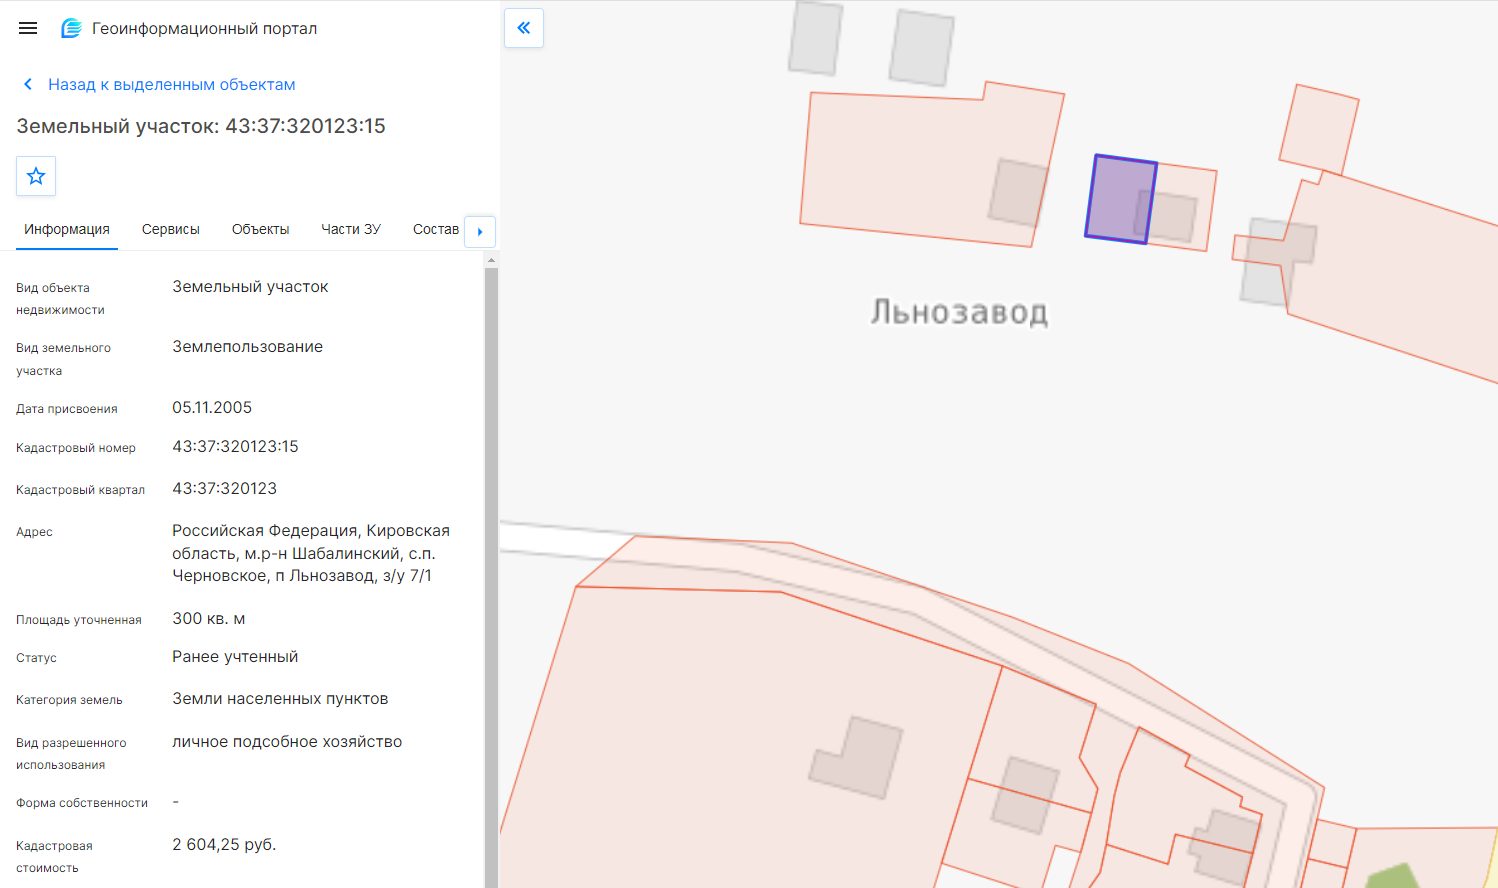The image size is (1498, 888).
Task: Switch to the Информация tab
Action: tap(67, 229)
